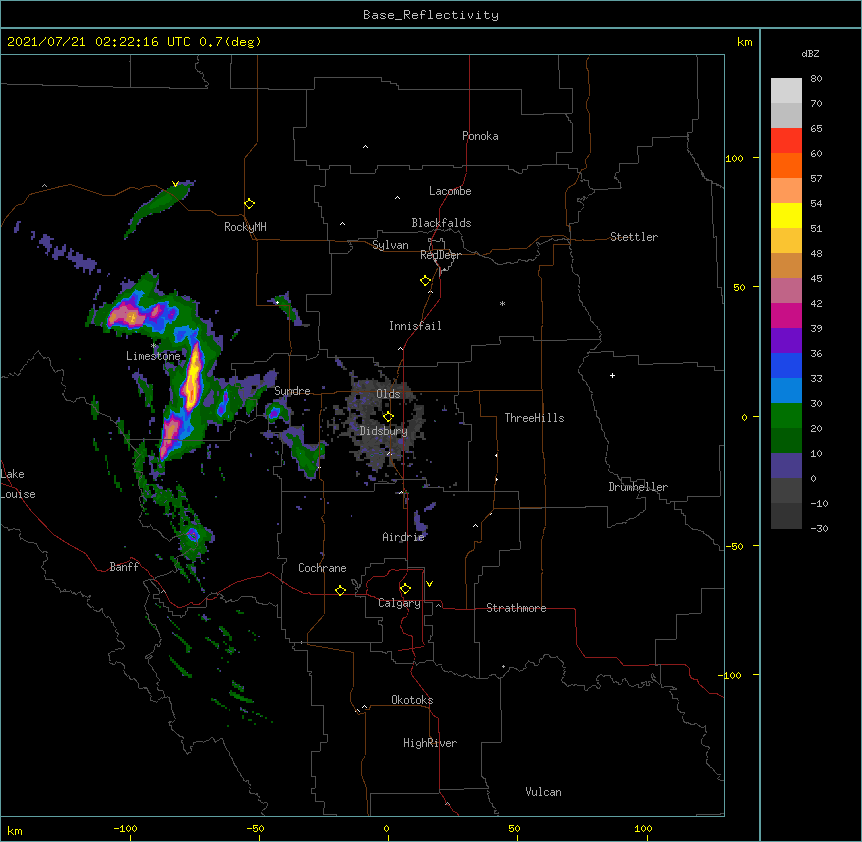Click the Calgary city label
Screen dimensions: 862x842
(399, 603)
